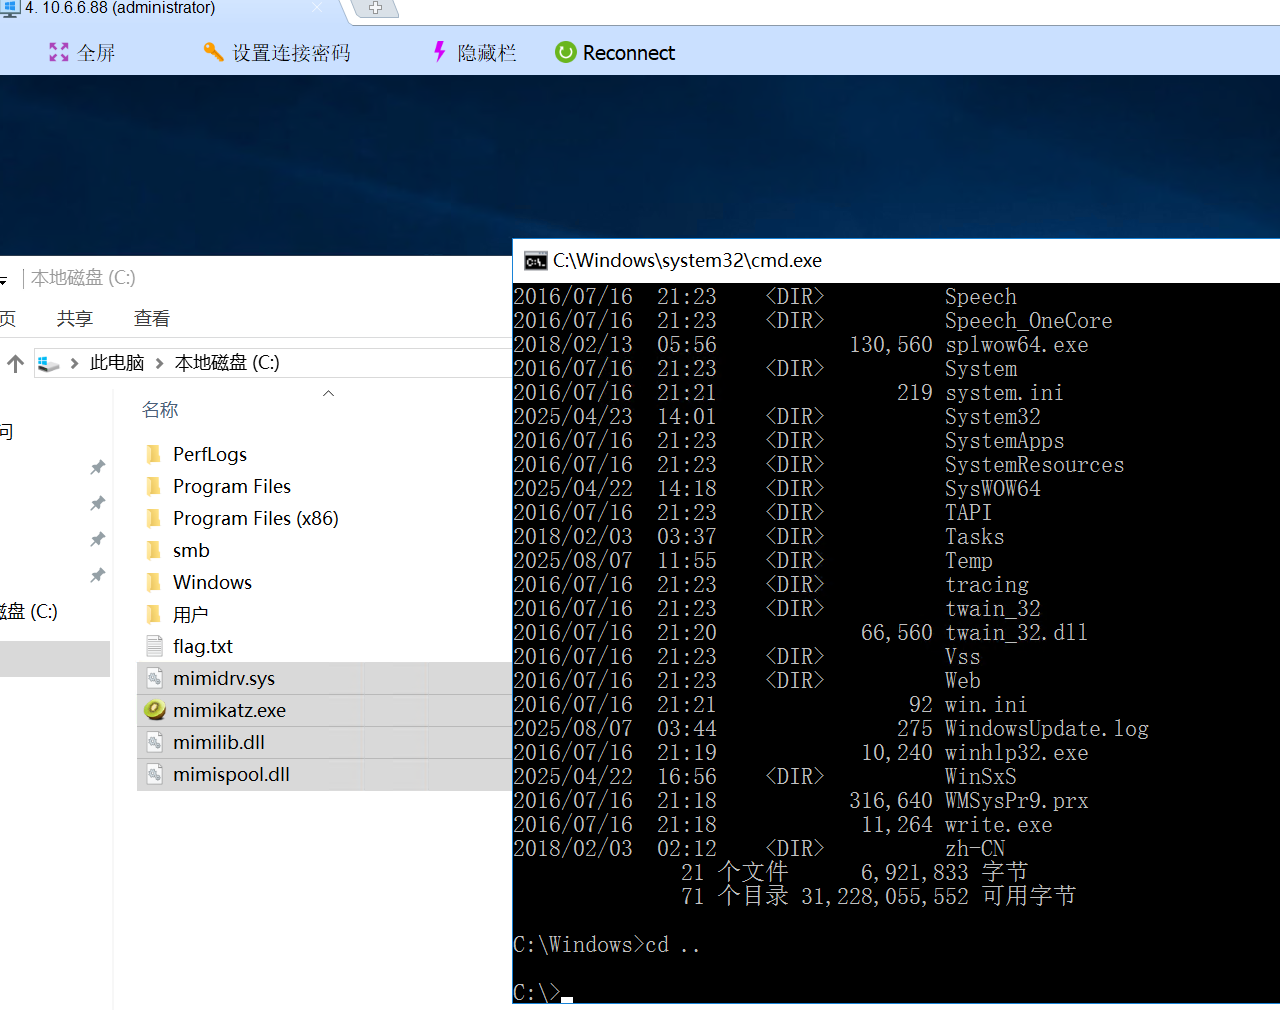The image size is (1280, 1010).
Task: Select the 盘 (C:) navigation pane item
Action: pos(29,611)
